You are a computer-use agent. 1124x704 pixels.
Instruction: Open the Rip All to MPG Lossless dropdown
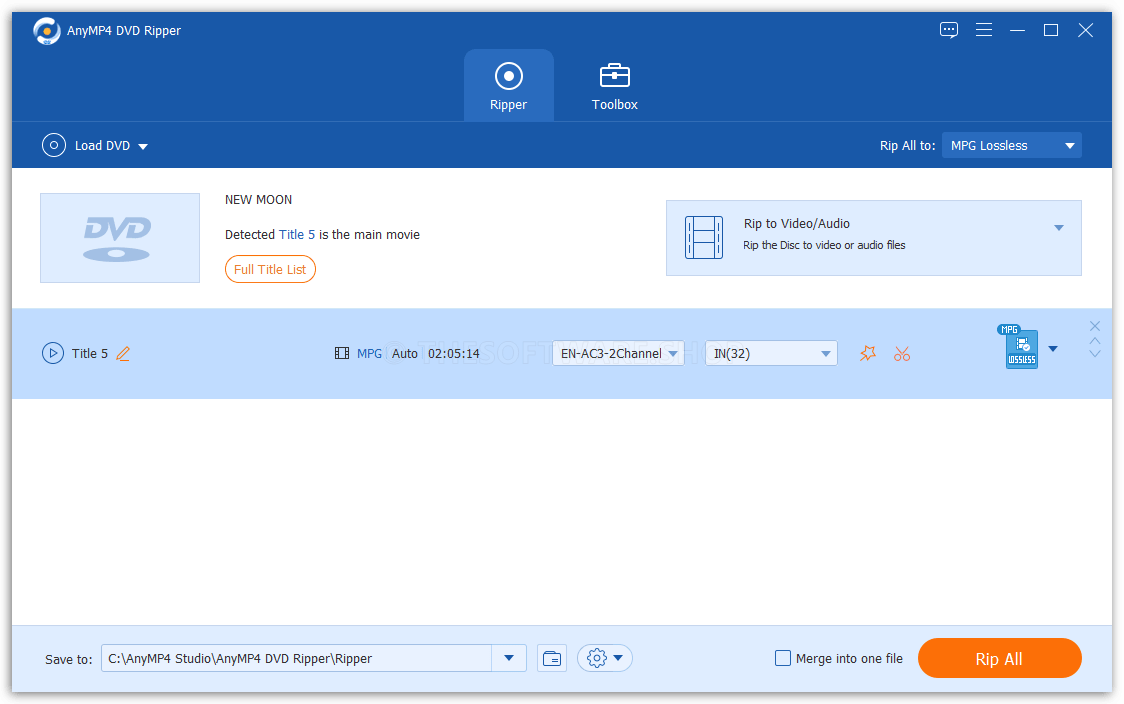pos(1011,146)
